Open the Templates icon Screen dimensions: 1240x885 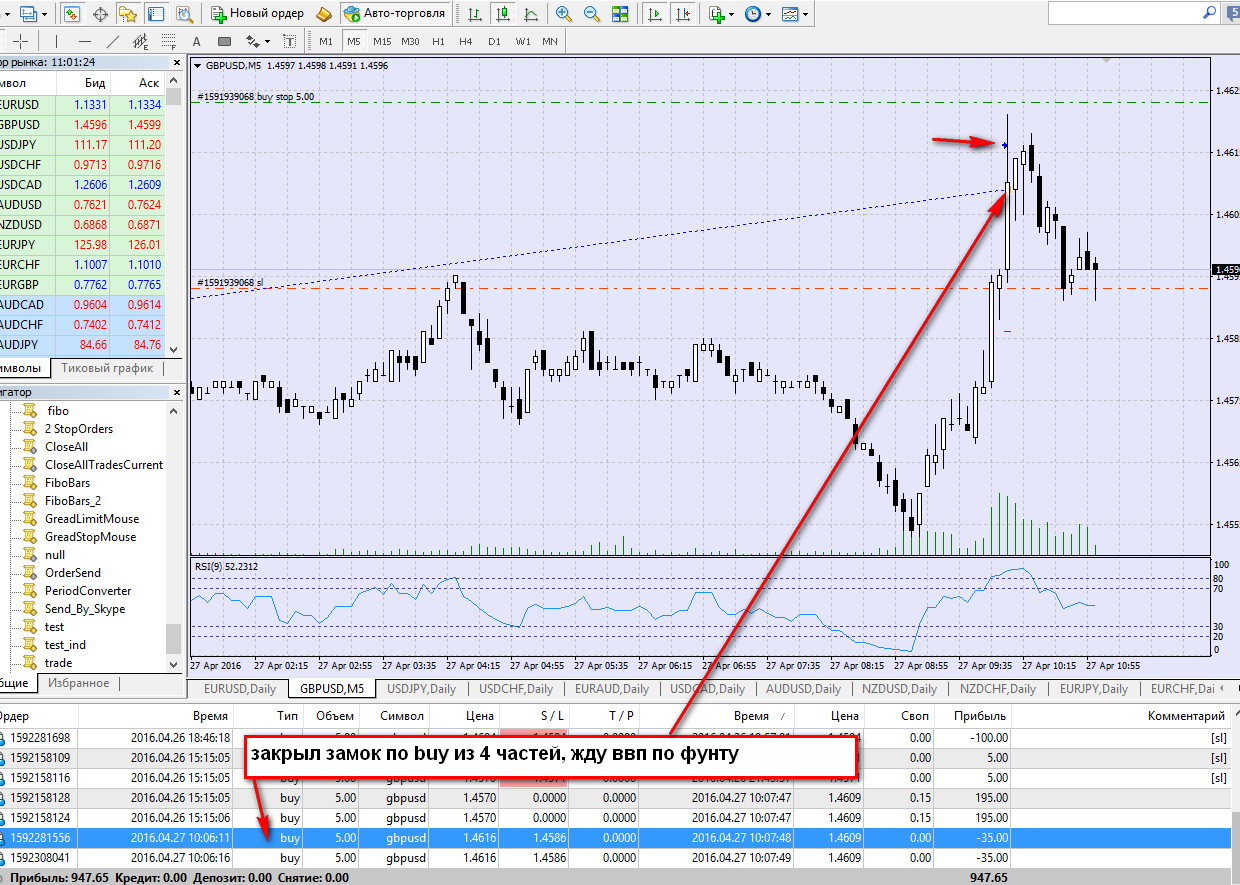pyautogui.click(x=790, y=14)
